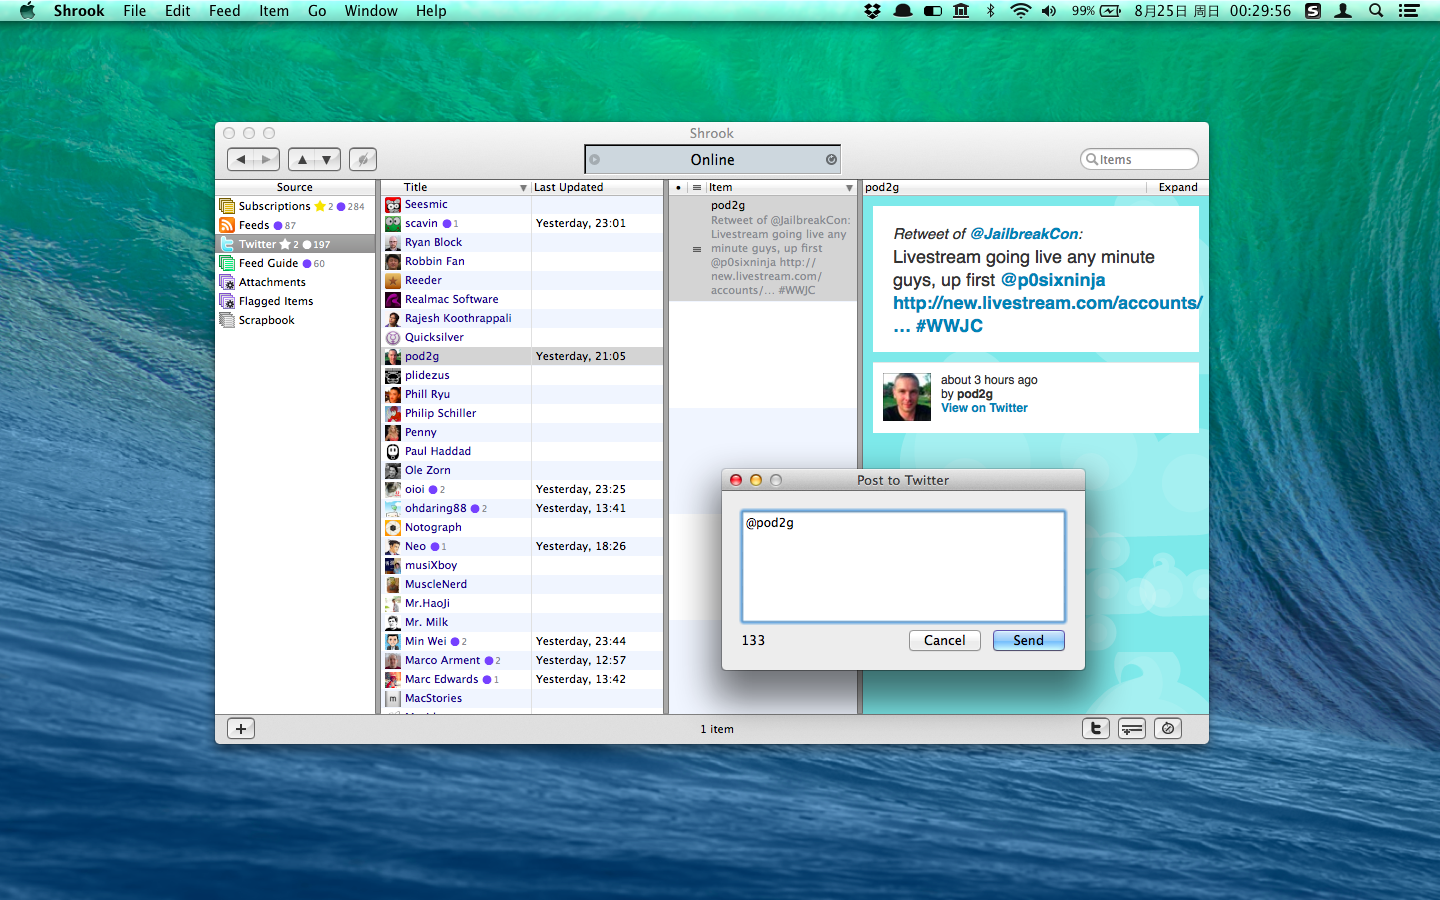1440x900 pixels.
Task: Go to the previous item with the up arrow
Action: click(302, 159)
